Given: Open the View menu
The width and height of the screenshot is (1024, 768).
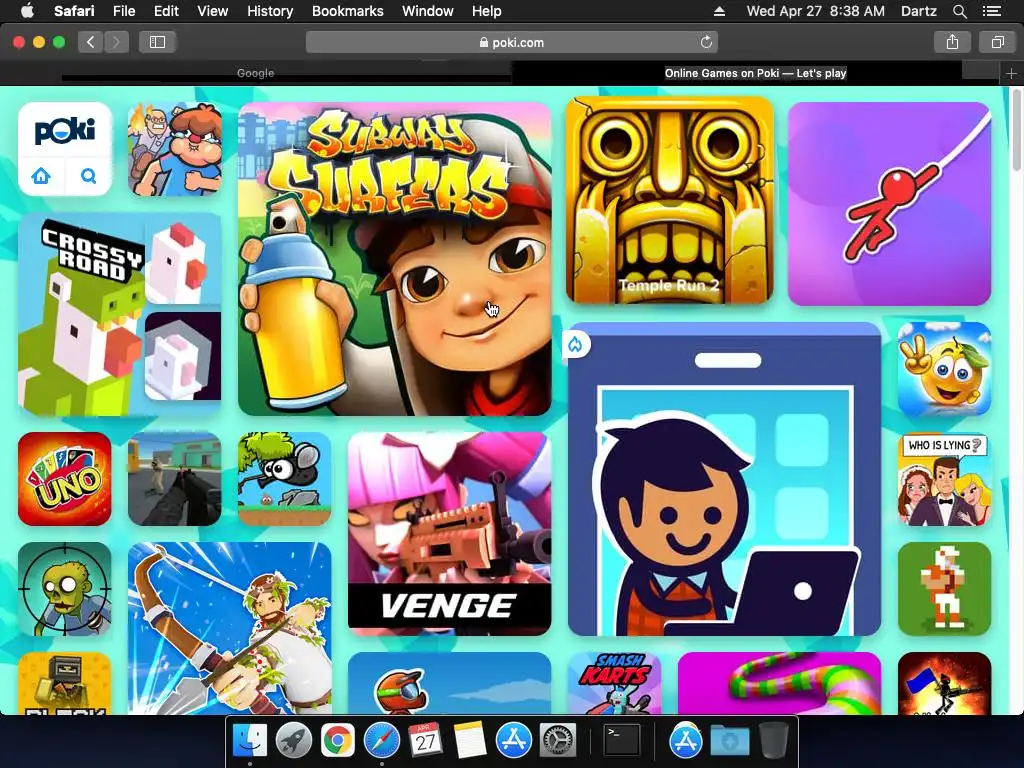Looking at the screenshot, I should (212, 11).
